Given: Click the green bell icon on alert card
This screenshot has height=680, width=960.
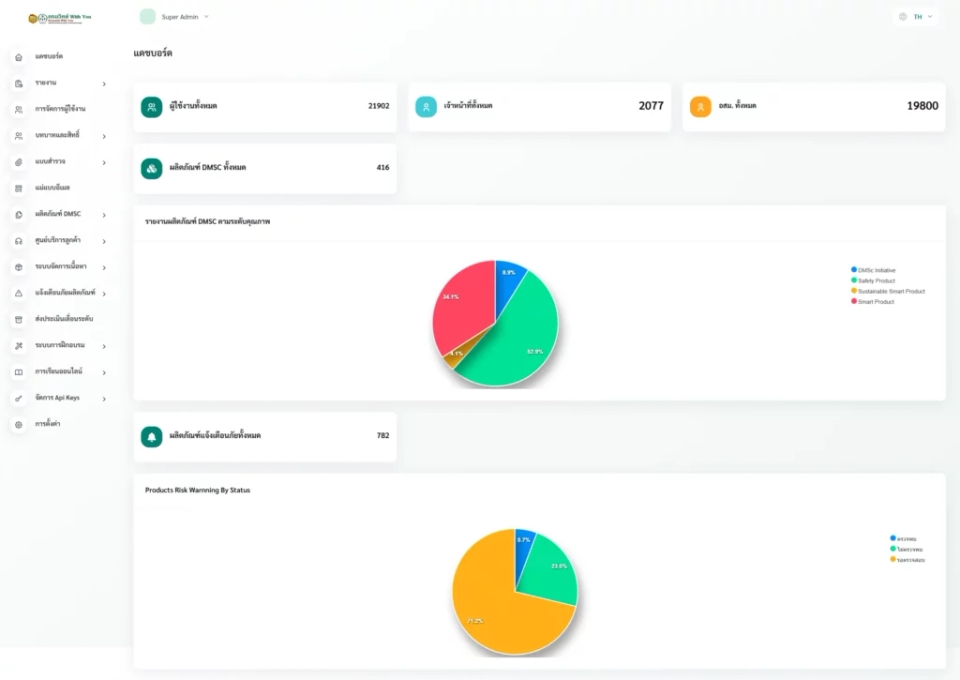Looking at the screenshot, I should tap(151, 436).
